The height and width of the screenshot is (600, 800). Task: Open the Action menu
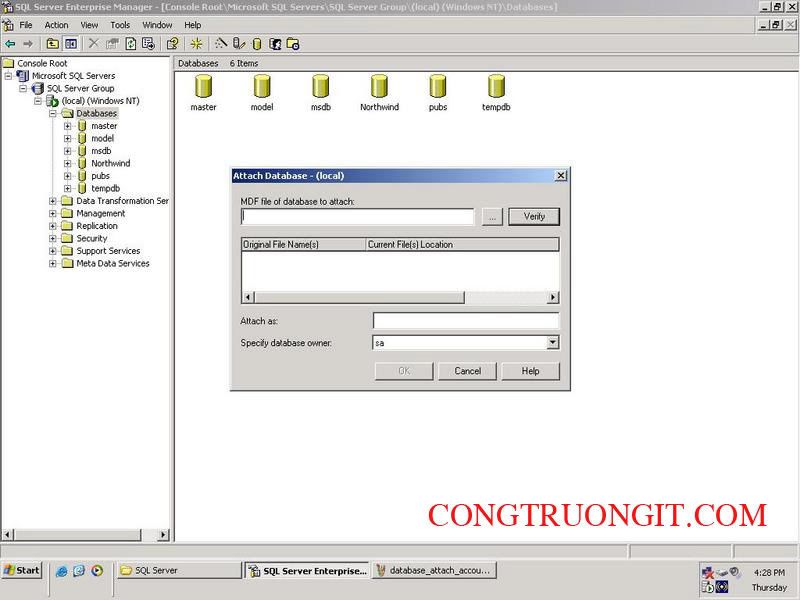tap(56, 25)
